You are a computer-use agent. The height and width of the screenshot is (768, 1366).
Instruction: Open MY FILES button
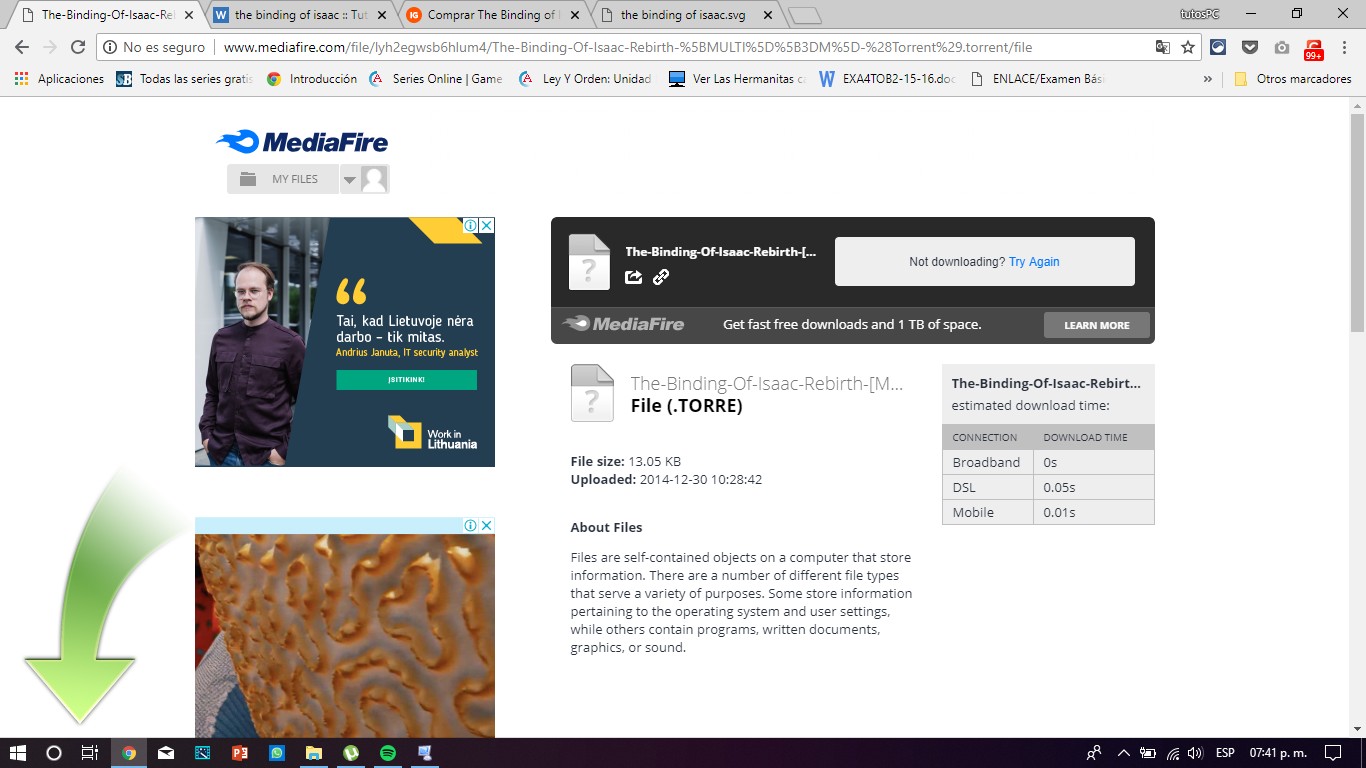tap(283, 179)
